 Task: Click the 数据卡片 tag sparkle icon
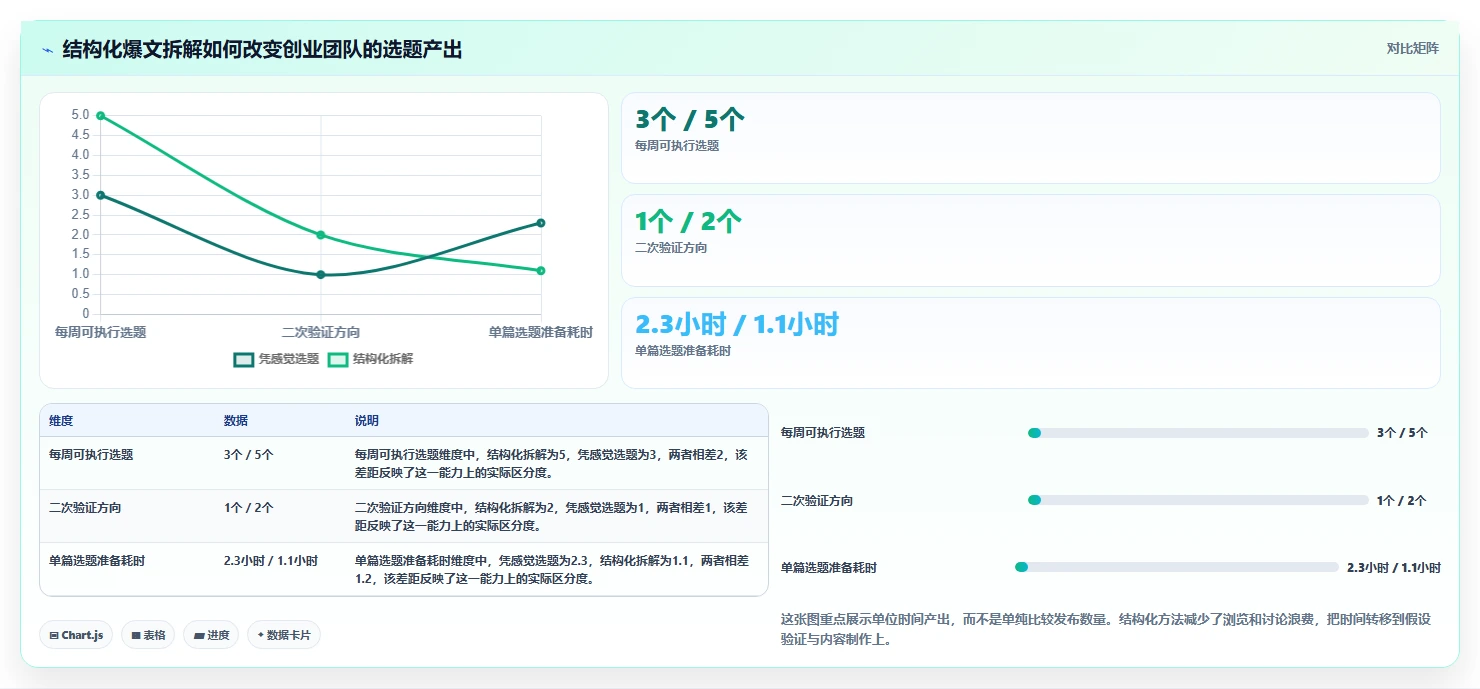point(261,635)
